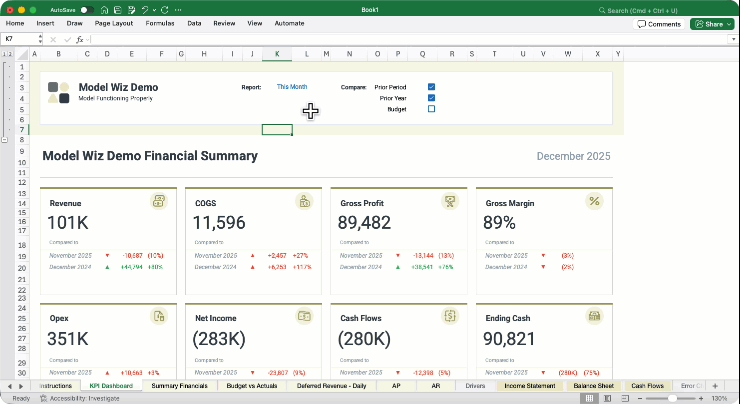Switch to Page Layout view in status bar
Screen dimensions: 740x404
(607, 397)
